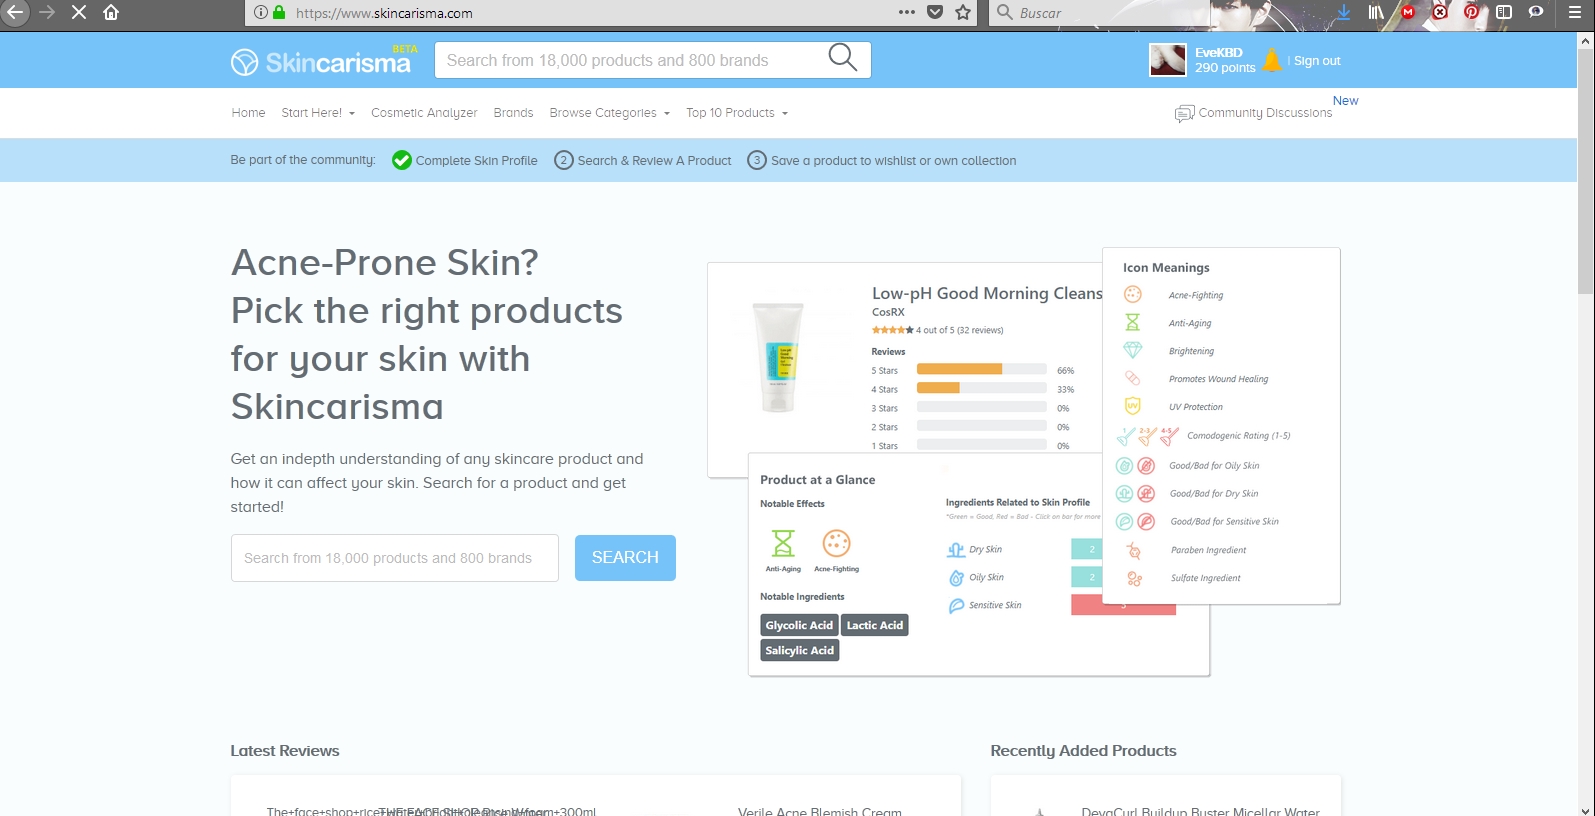
Task: Expand the Top 10 Products dropdown
Action: tap(737, 113)
